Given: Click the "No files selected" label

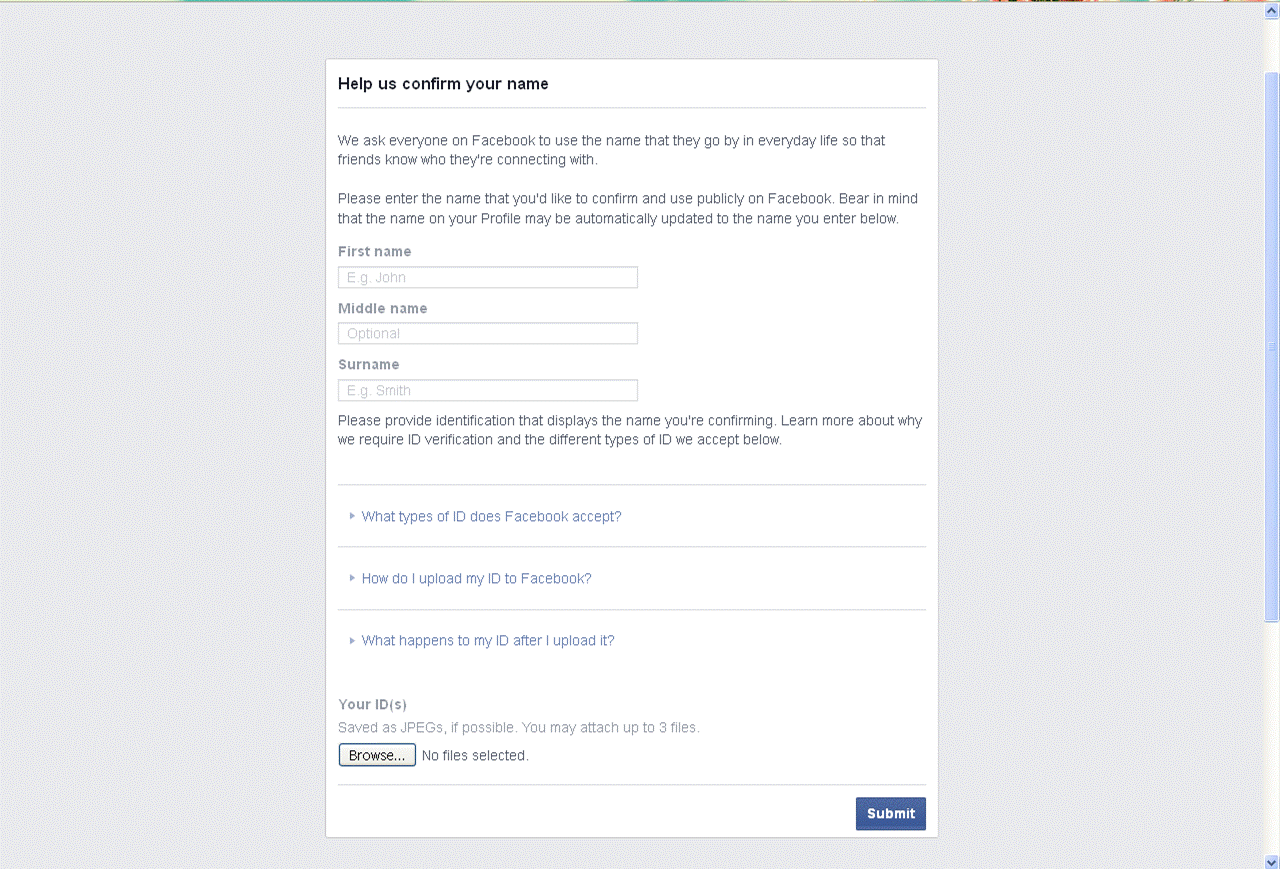Looking at the screenshot, I should point(474,755).
